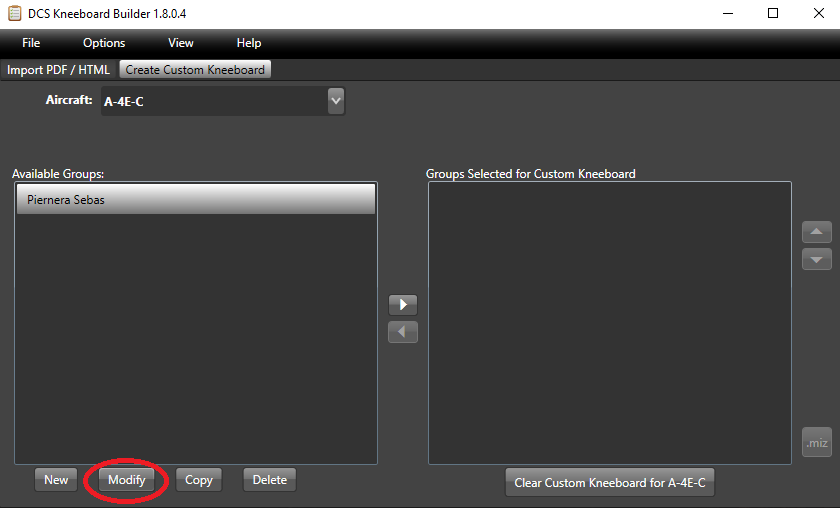Open the Help menu
The width and height of the screenshot is (840, 508).
(x=249, y=43)
